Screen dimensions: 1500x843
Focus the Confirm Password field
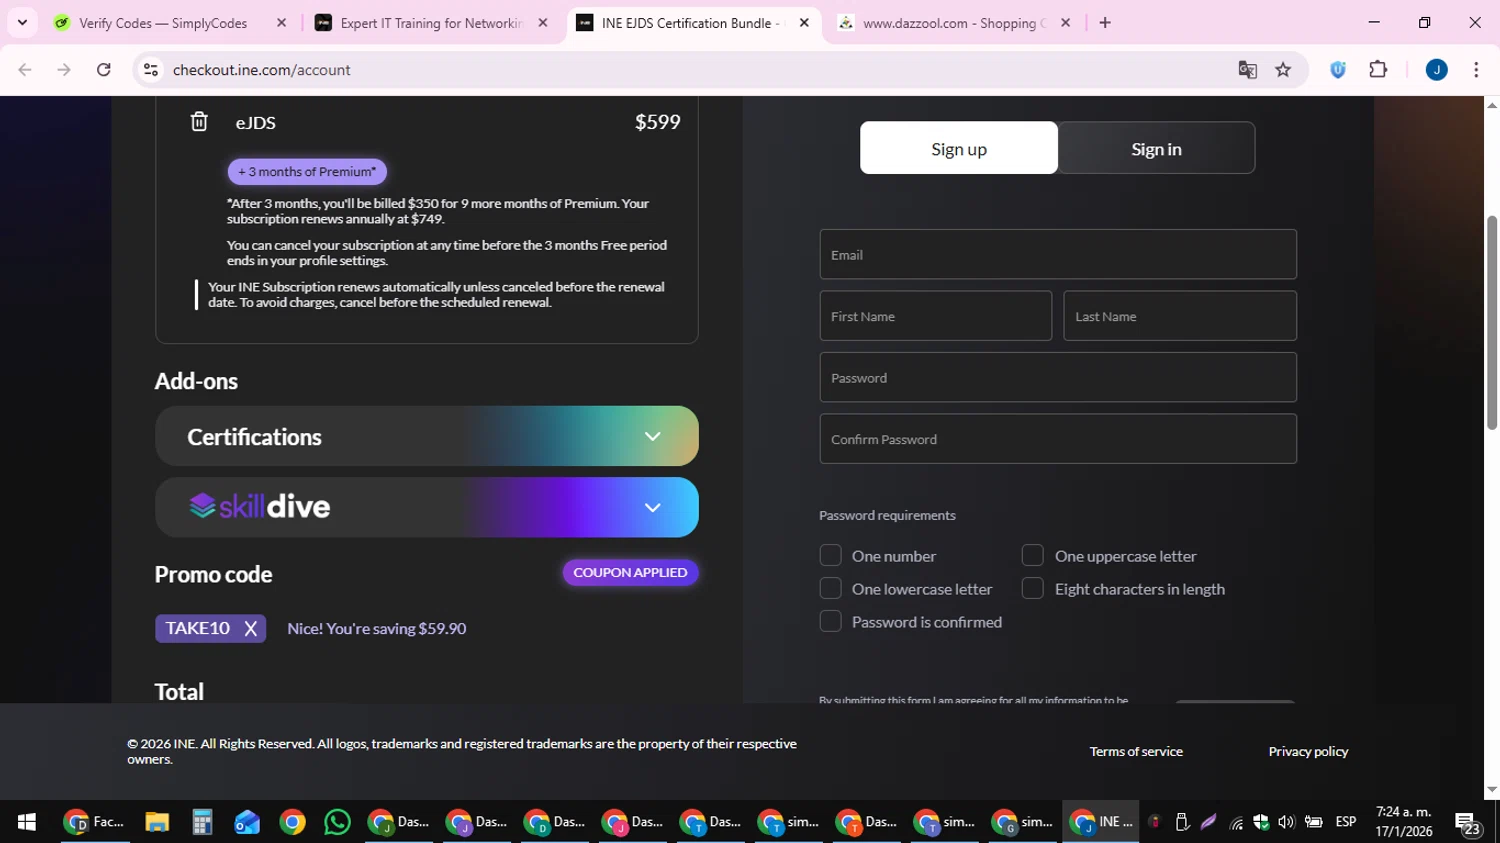coord(1058,439)
